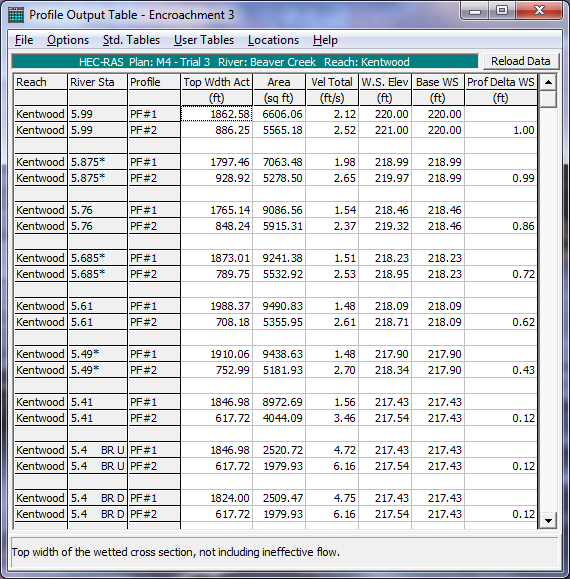Click the Reload Data button

click(x=521, y=61)
